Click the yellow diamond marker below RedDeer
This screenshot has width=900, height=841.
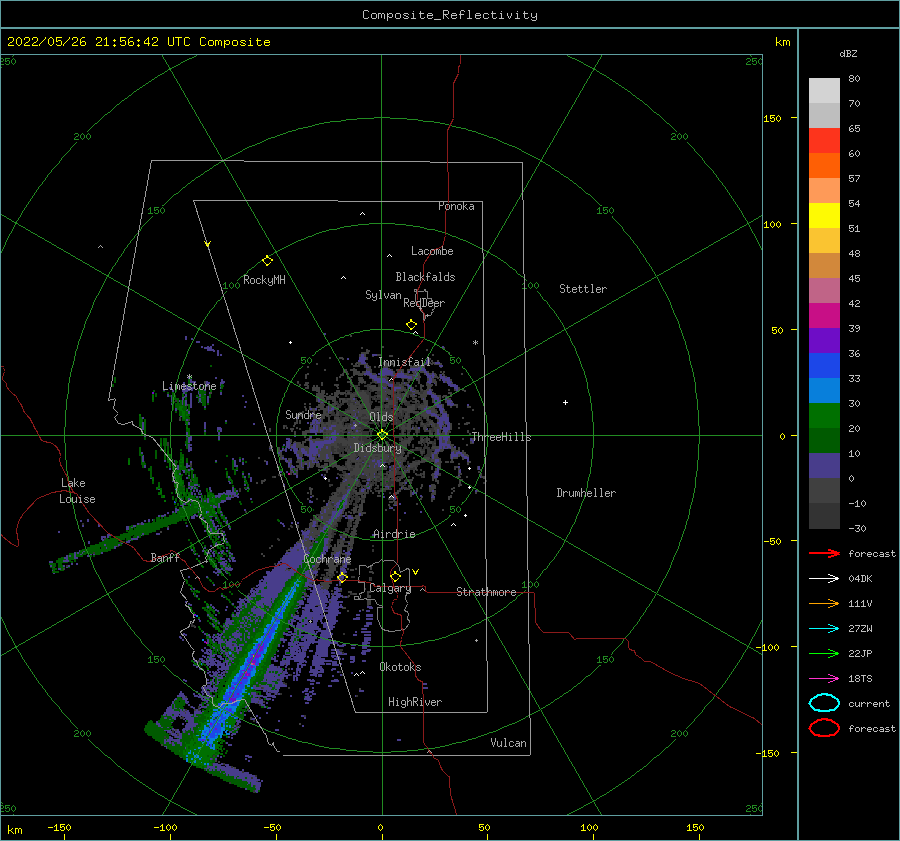(x=412, y=324)
